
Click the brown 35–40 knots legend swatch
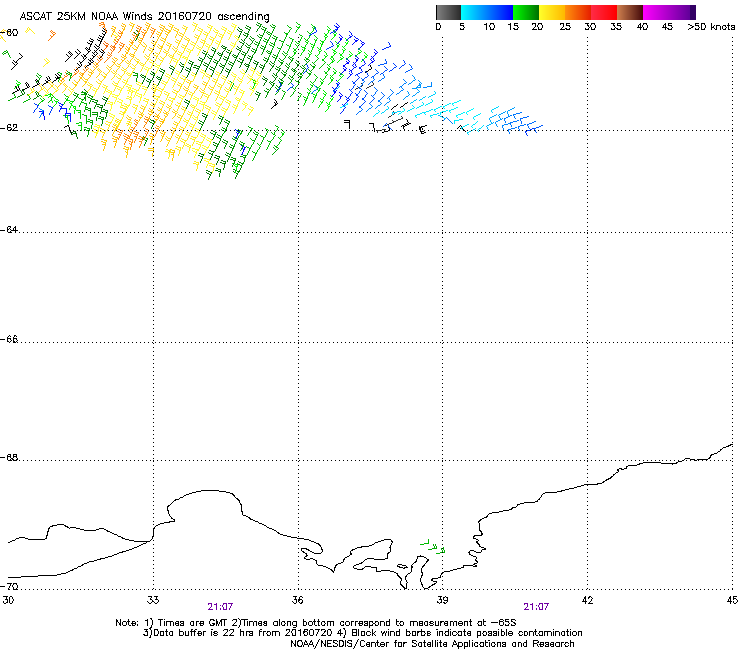click(630, 12)
